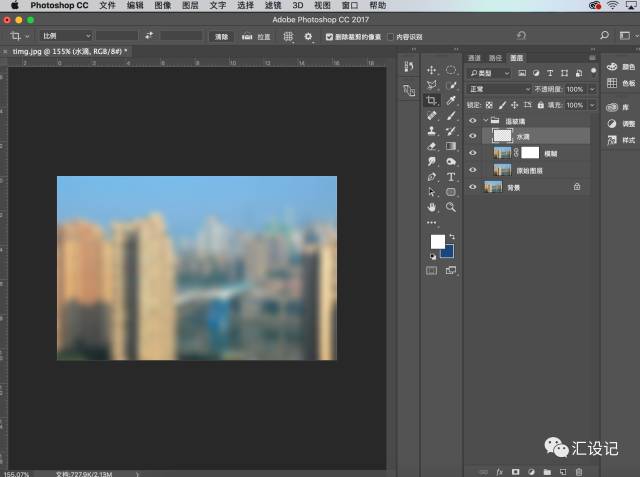640x477 pixels.
Task: Click the delete layer trash icon
Action: click(578, 470)
